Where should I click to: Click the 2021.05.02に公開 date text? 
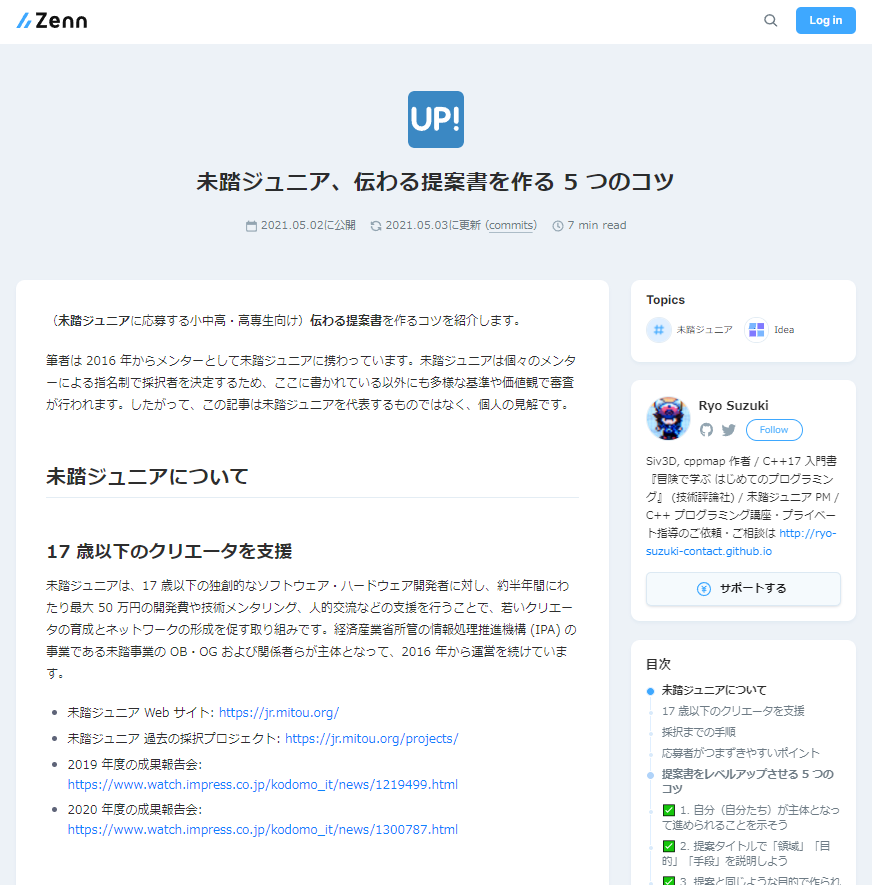pos(308,225)
